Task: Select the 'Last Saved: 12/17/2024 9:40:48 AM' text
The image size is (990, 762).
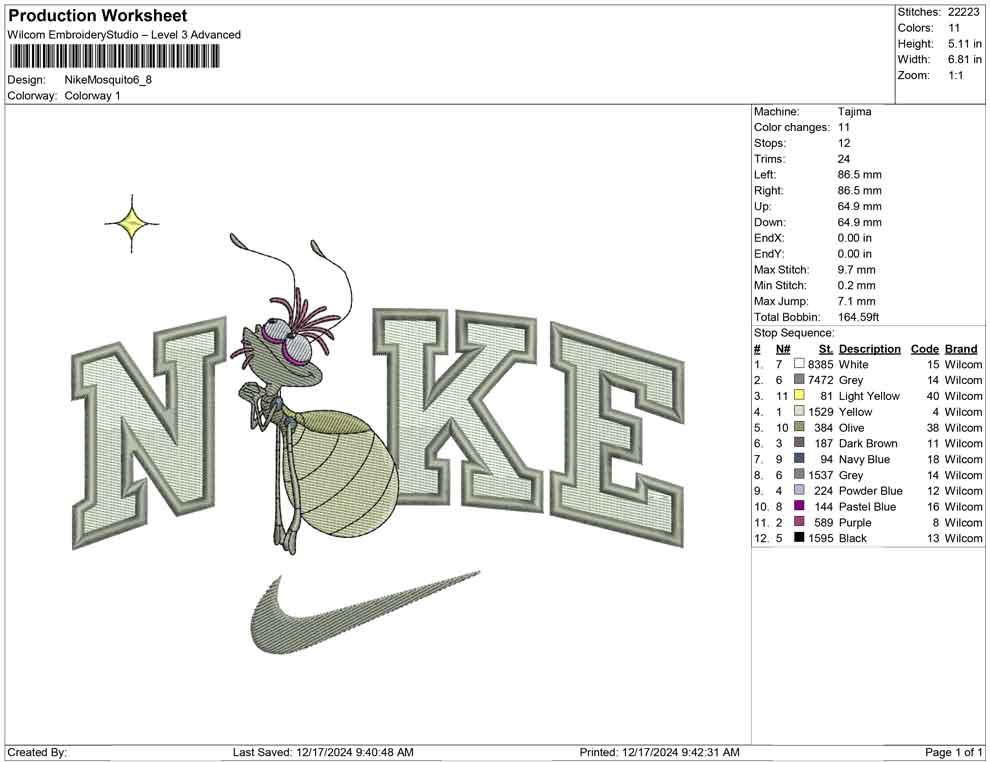Action: coord(323,752)
